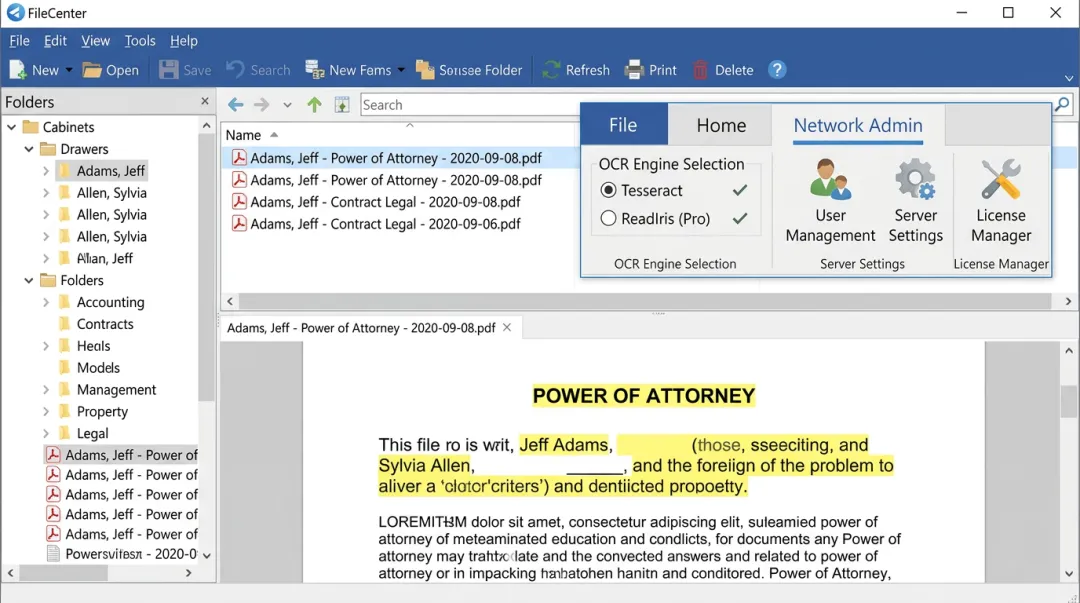
Task: Click PDF icon of Contract Legal 2020-09-06.pdf
Action: (239, 223)
